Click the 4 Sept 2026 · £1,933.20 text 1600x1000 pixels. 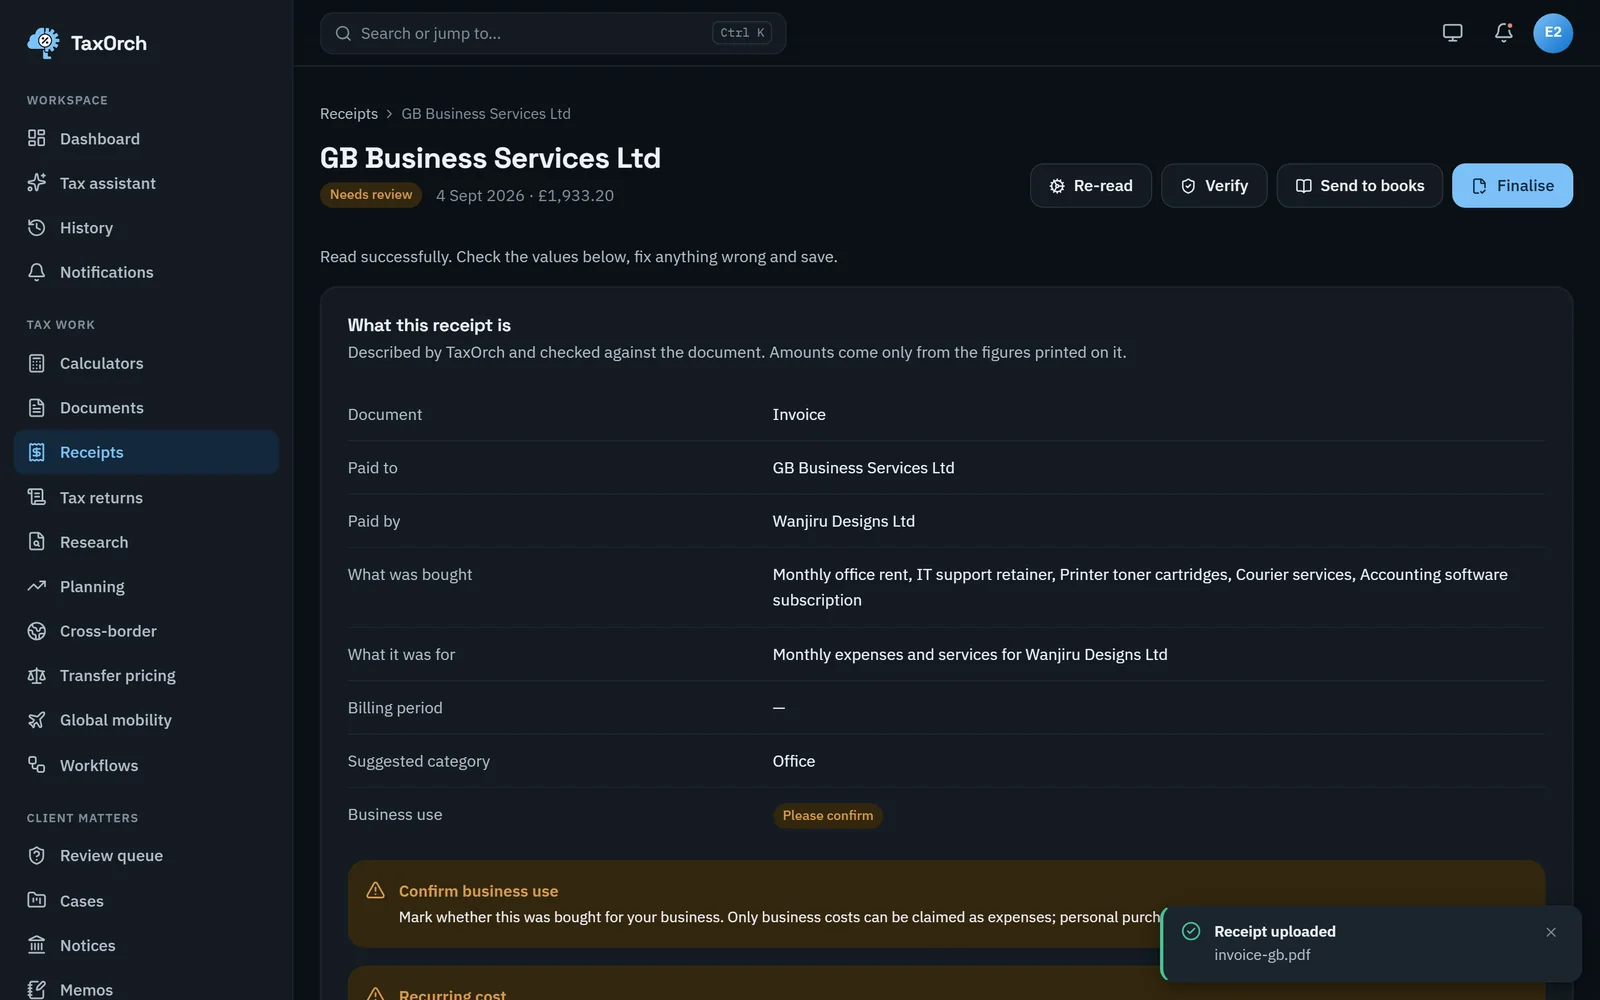point(525,195)
